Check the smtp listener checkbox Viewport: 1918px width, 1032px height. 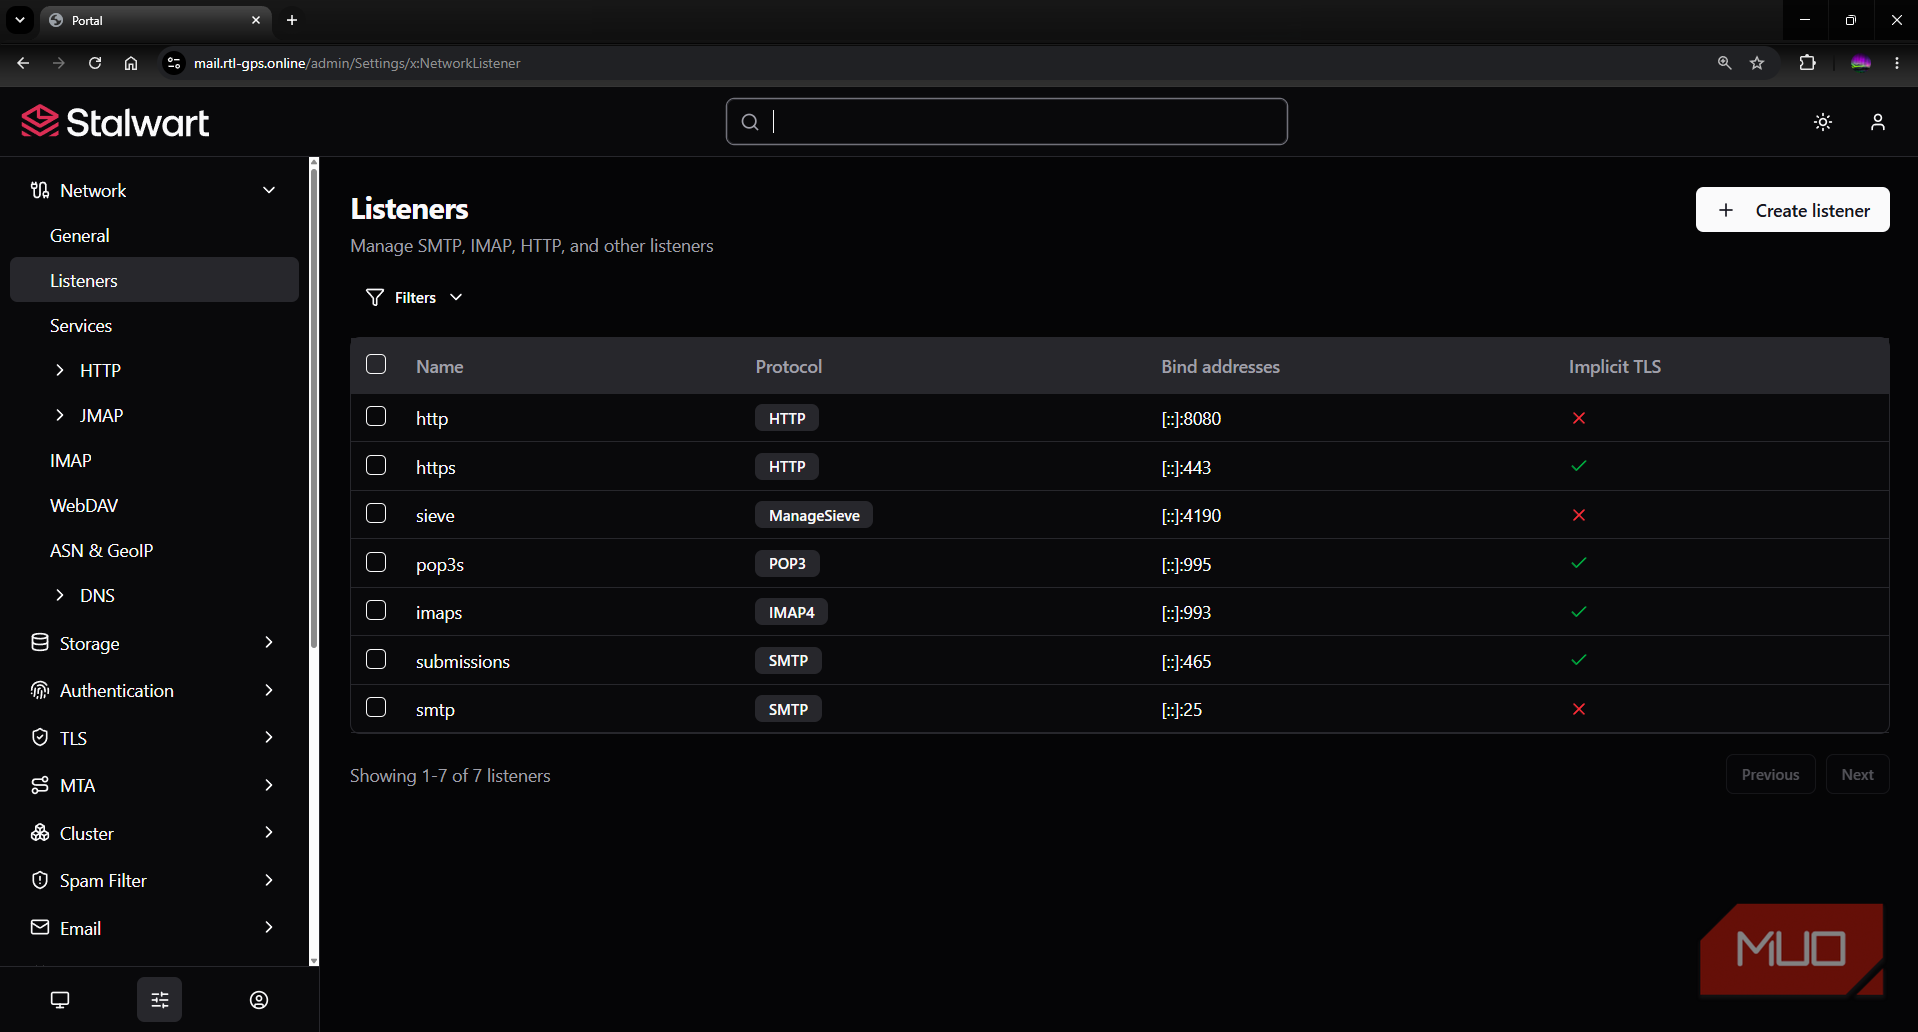pyautogui.click(x=376, y=707)
